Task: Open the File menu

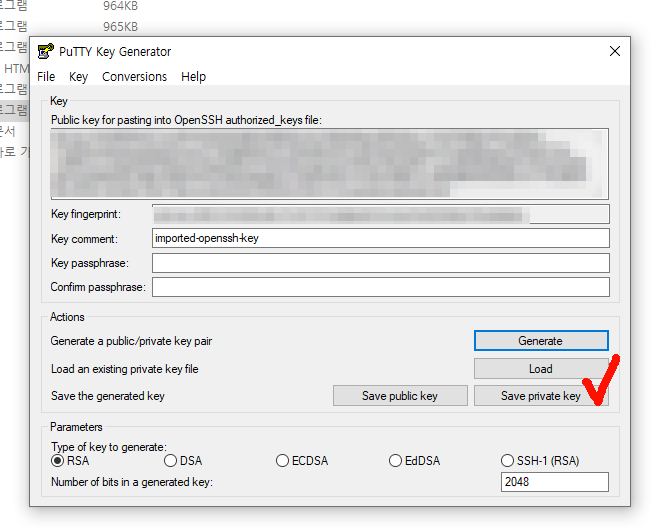Action: pos(46,77)
